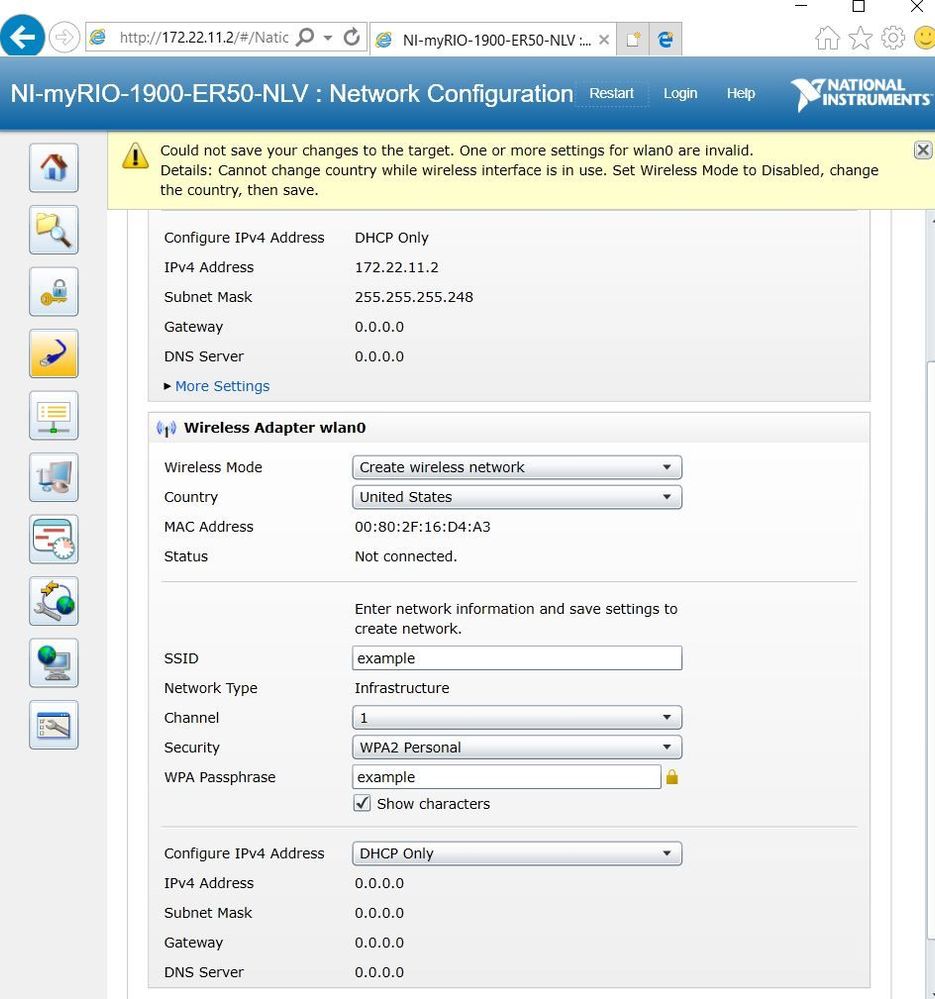Refresh the page with reload icon
The width and height of the screenshot is (935, 999).
[352, 37]
